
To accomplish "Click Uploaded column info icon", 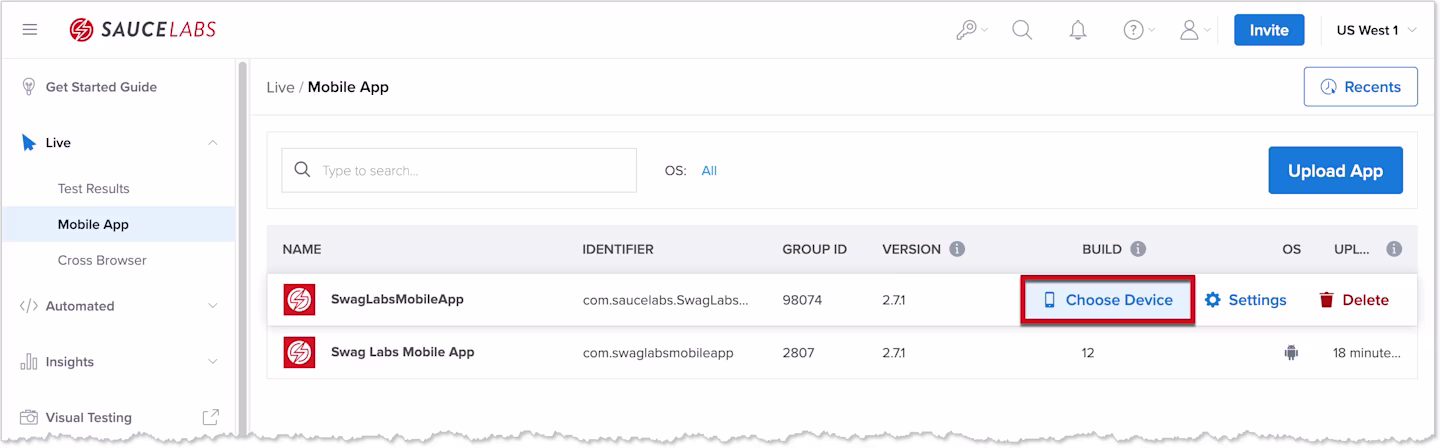I will click(1394, 249).
